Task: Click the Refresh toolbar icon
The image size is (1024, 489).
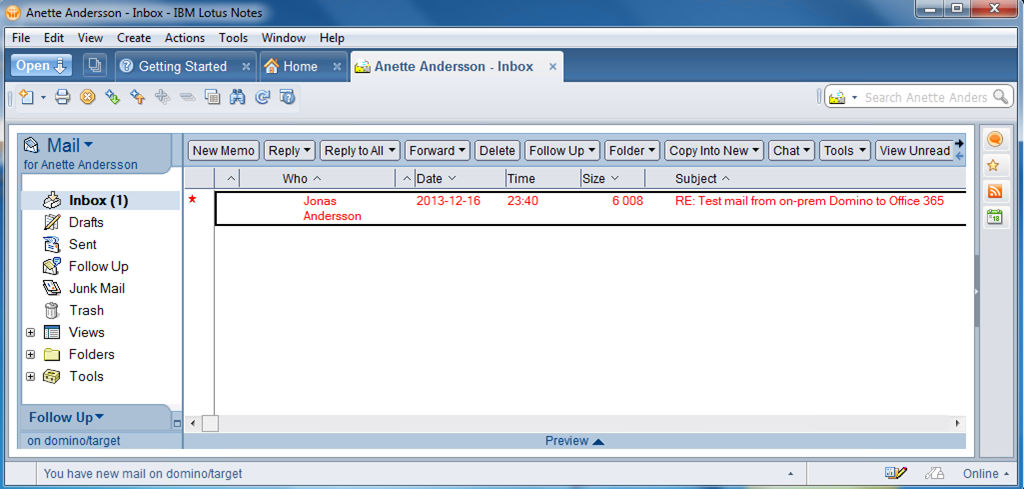Action: (263, 97)
